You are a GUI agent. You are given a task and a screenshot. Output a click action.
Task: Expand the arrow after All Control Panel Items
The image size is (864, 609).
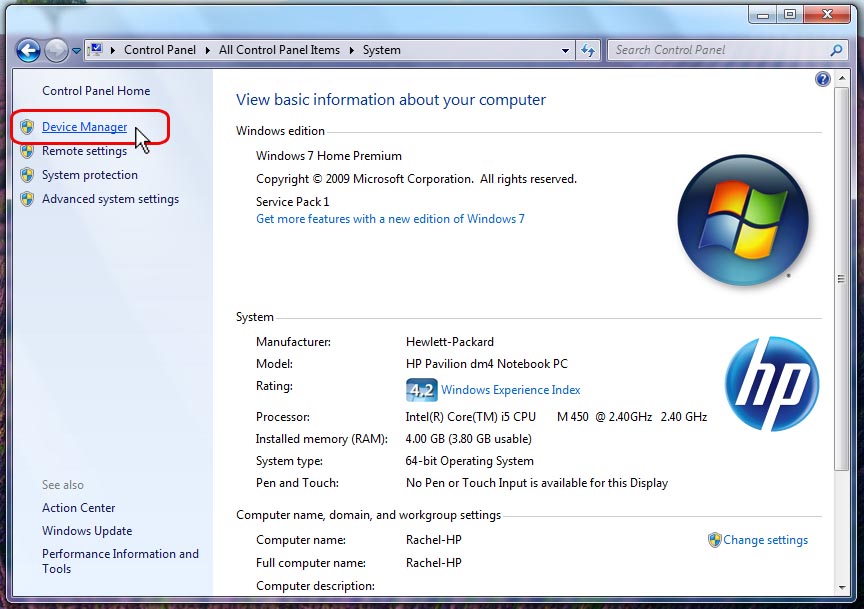(352, 50)
